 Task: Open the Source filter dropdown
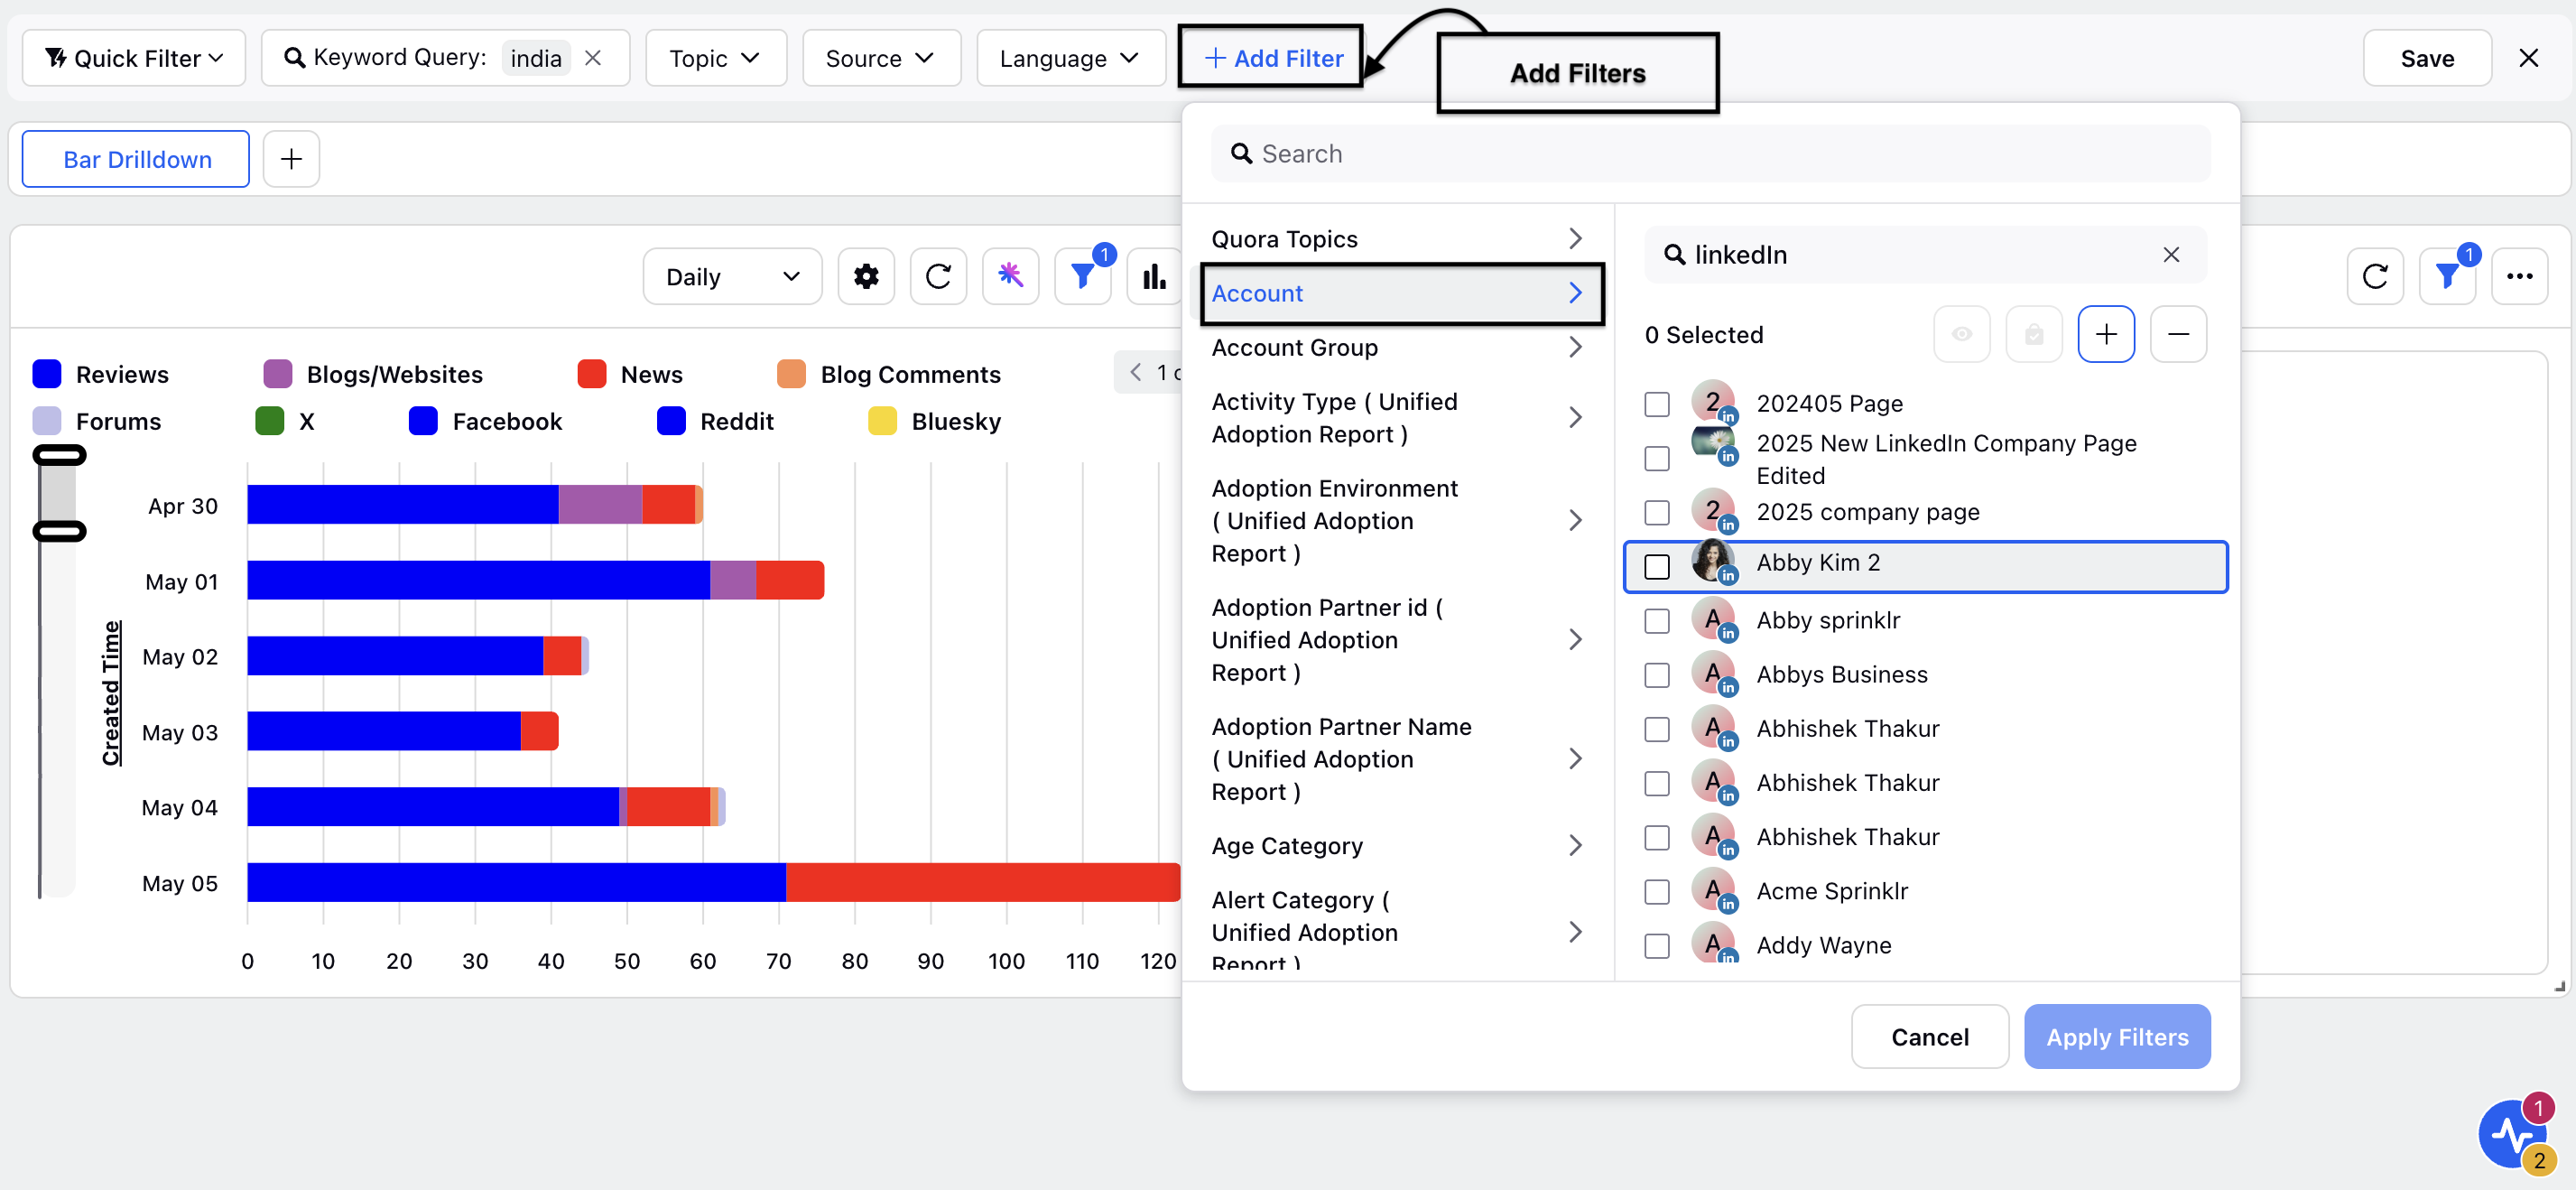pos(881,58)
